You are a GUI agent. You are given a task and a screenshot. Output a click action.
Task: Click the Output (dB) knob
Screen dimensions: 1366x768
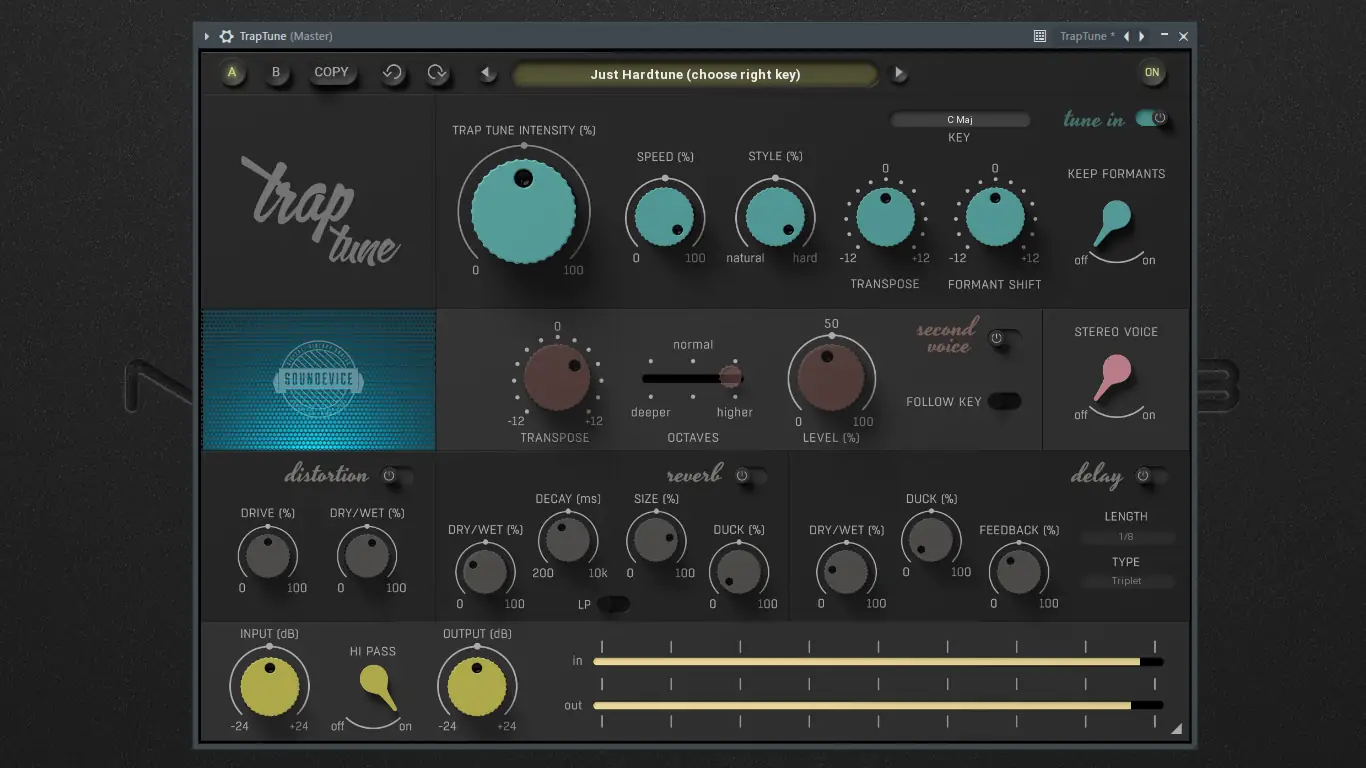pos(477,686)
